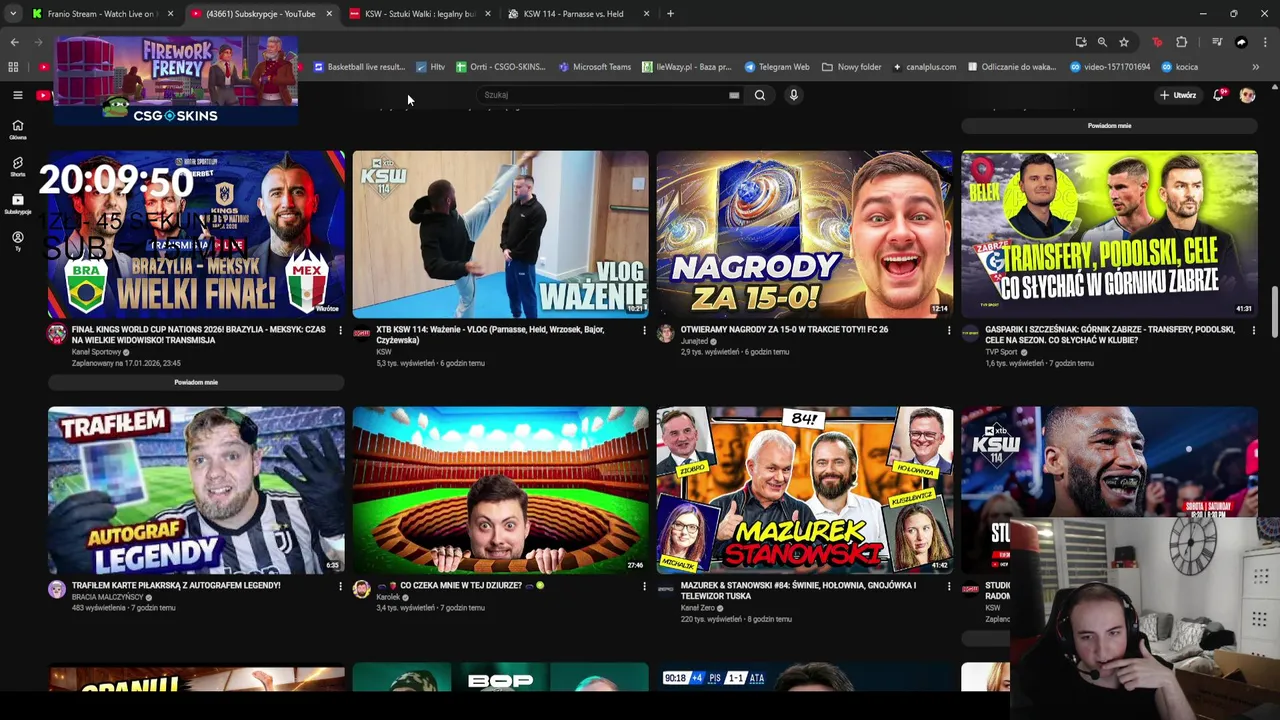Open Microsoft Teams bookmark
This screenshot has width=1280, height=720.
[595, 67]
